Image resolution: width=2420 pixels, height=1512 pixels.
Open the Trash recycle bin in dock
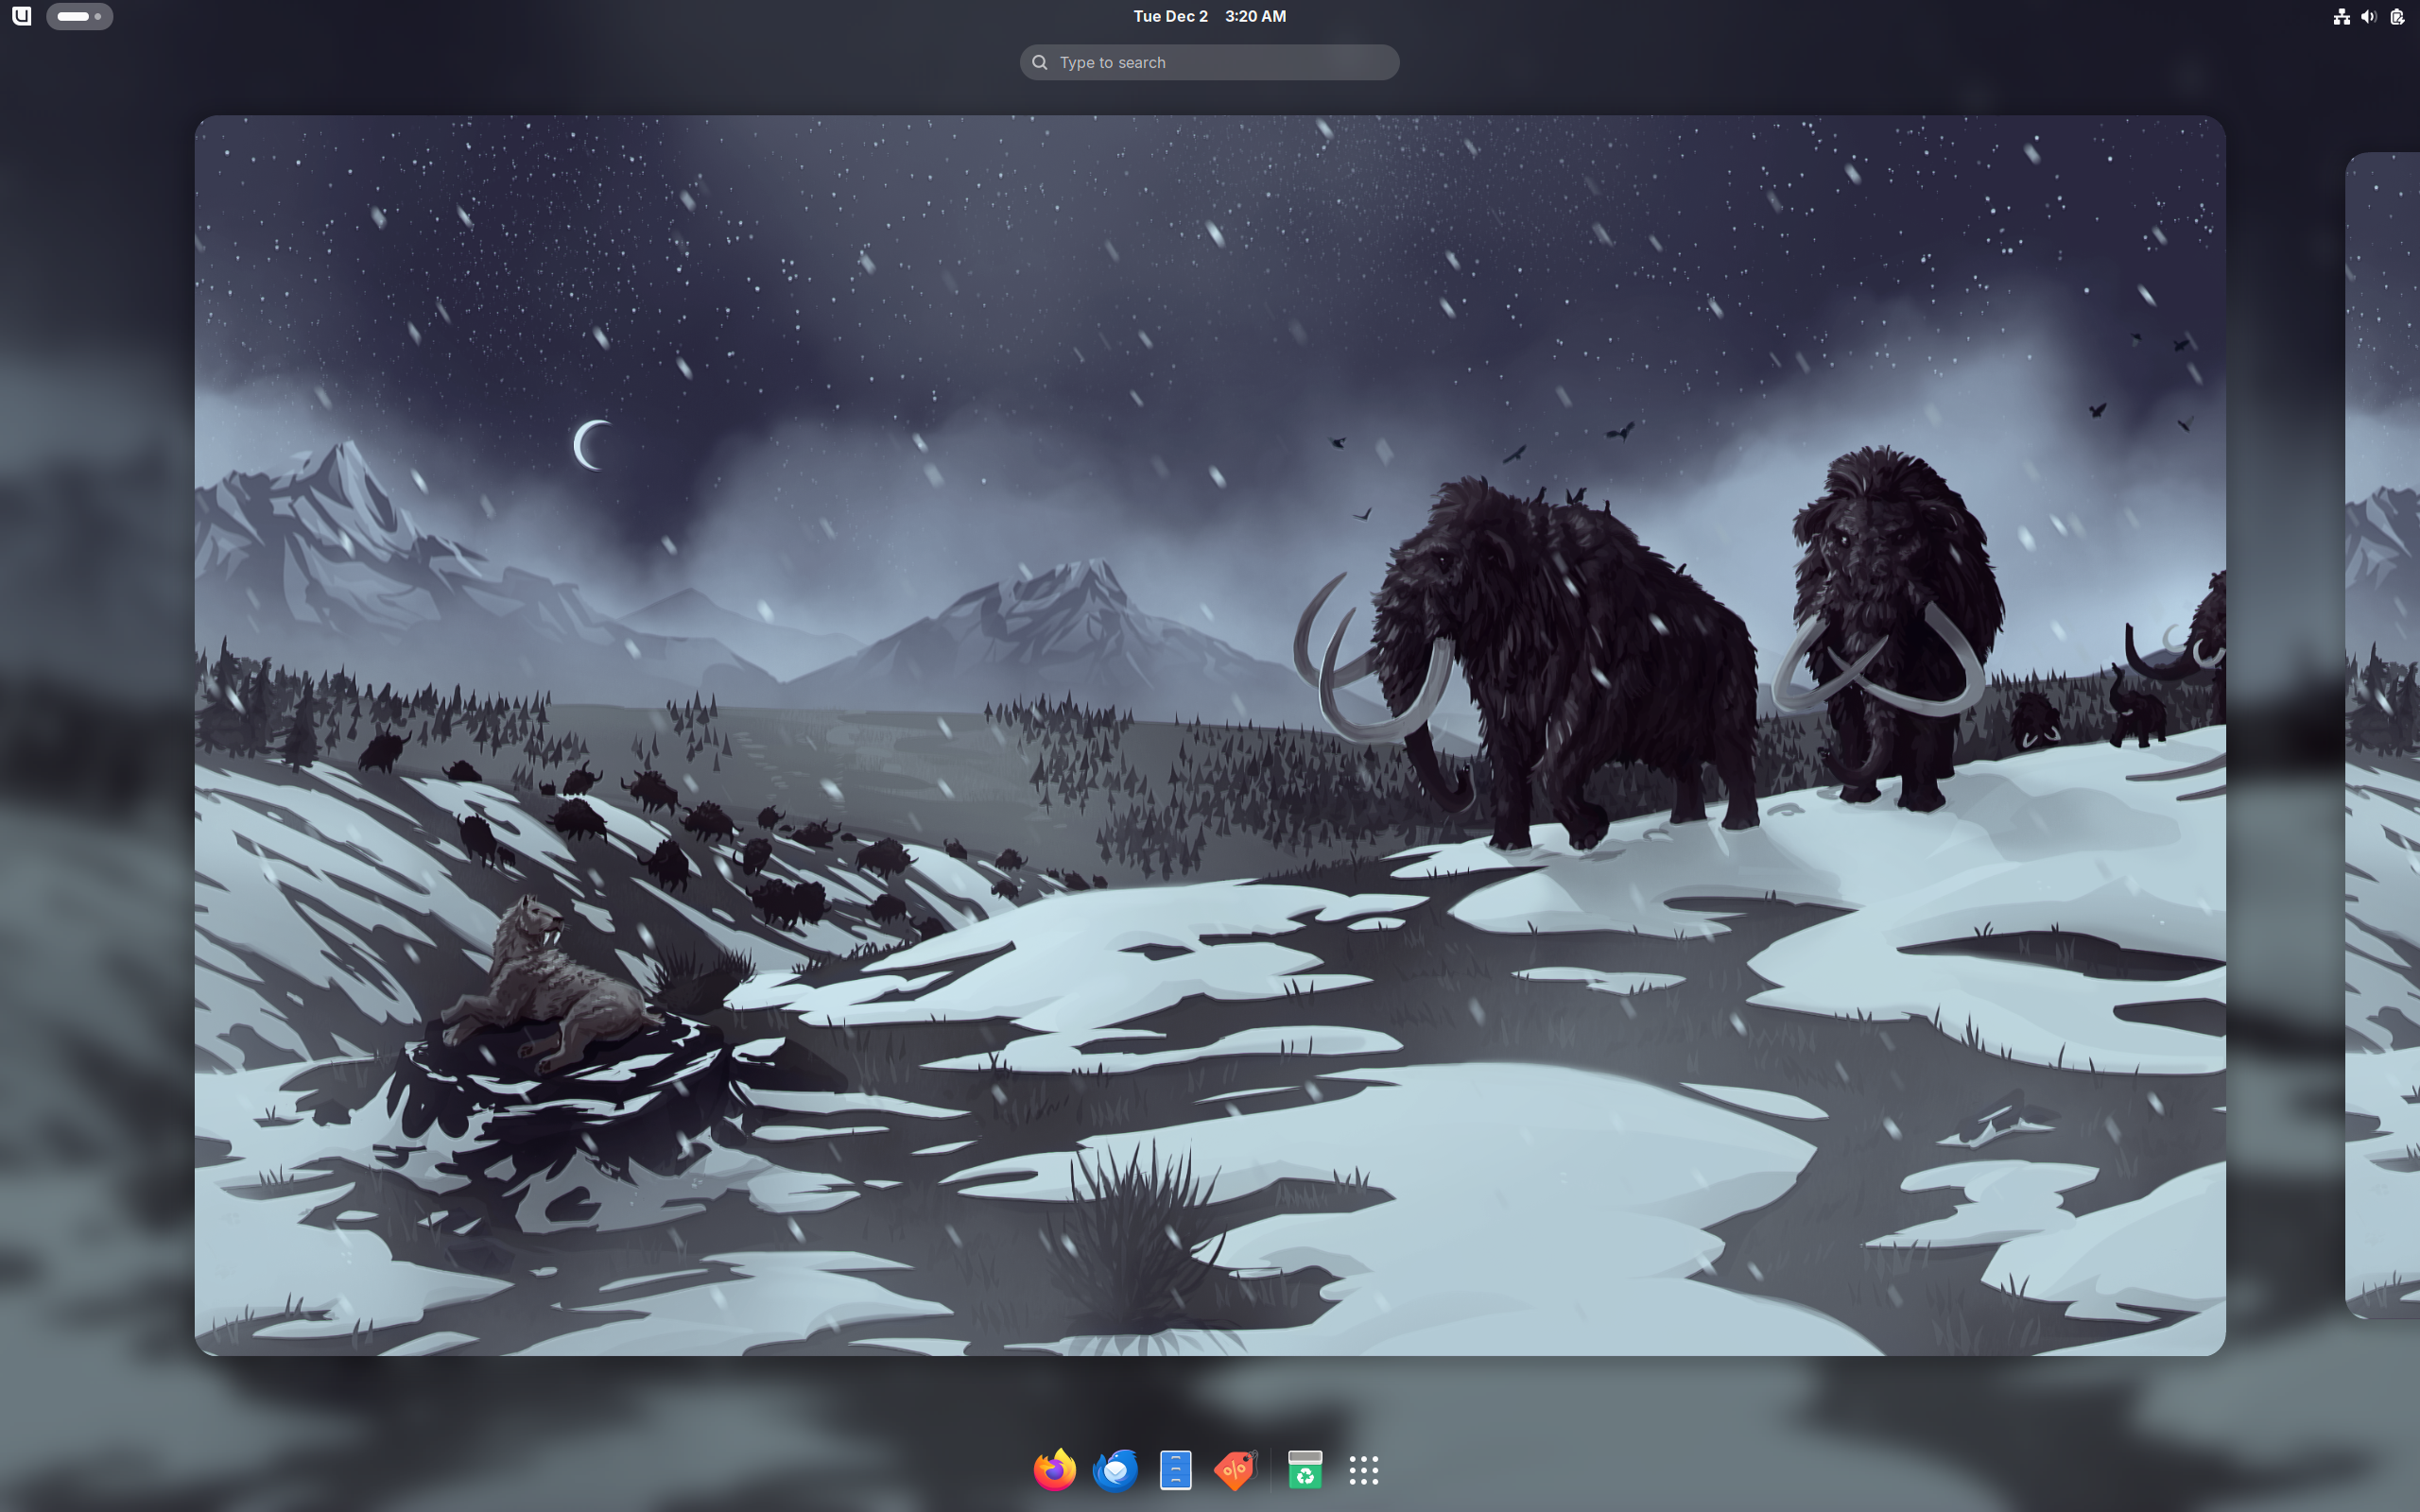point(1304,1469)
